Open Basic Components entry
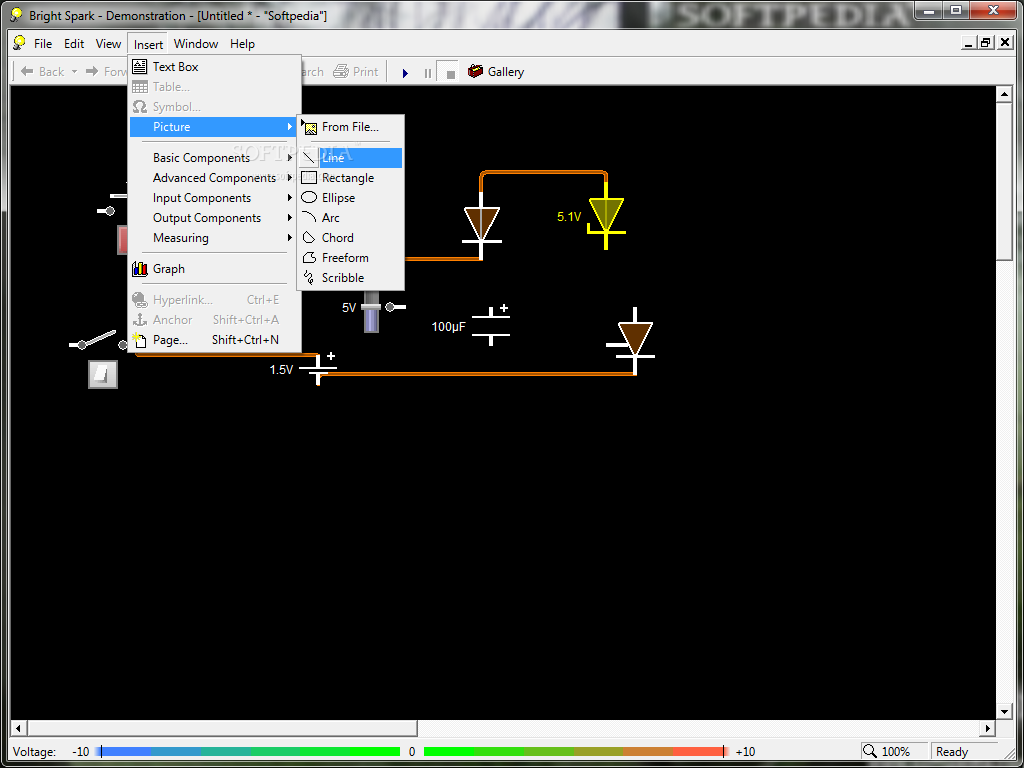 (x=214, y=157)
